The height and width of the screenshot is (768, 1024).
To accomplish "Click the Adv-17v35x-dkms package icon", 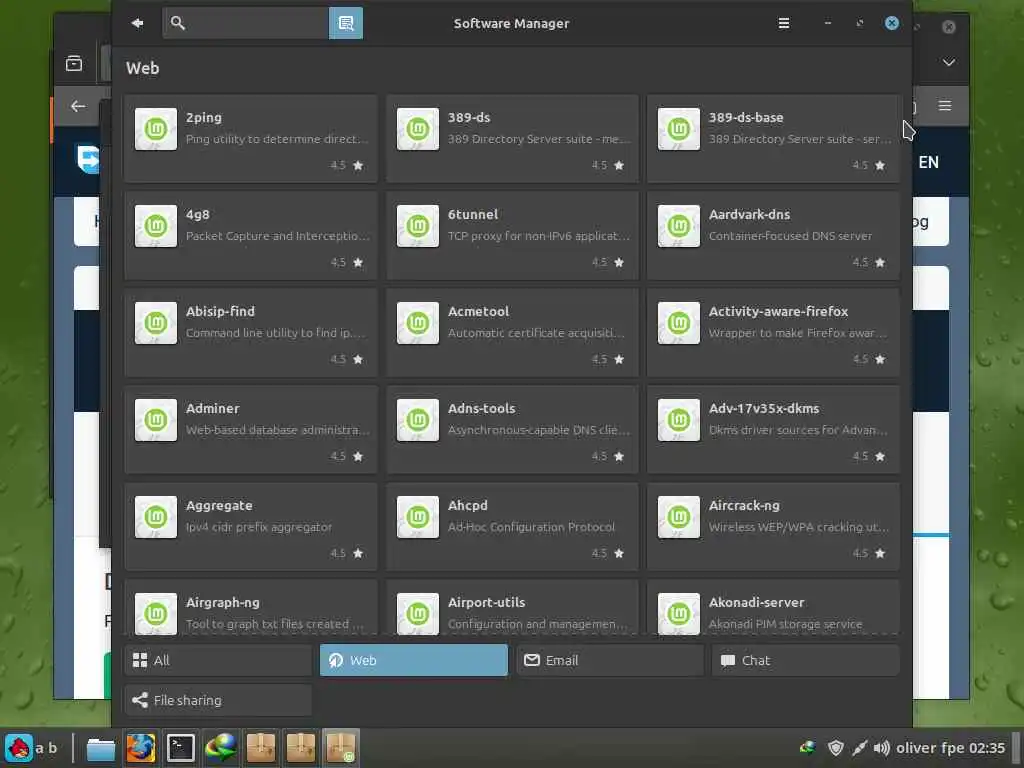I will [x=679, y=420].
